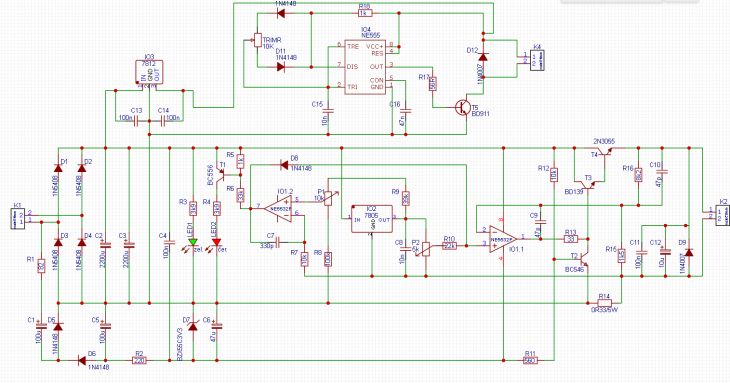Click the 7812 regulator IO3 symbol

point(149,72)
